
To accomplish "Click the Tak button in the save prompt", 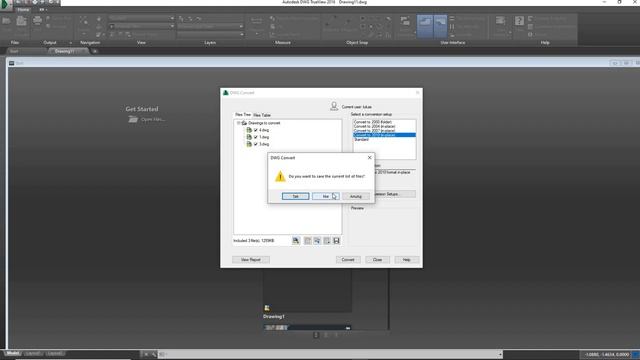I will pyautogui.click(x=295, y=196).
